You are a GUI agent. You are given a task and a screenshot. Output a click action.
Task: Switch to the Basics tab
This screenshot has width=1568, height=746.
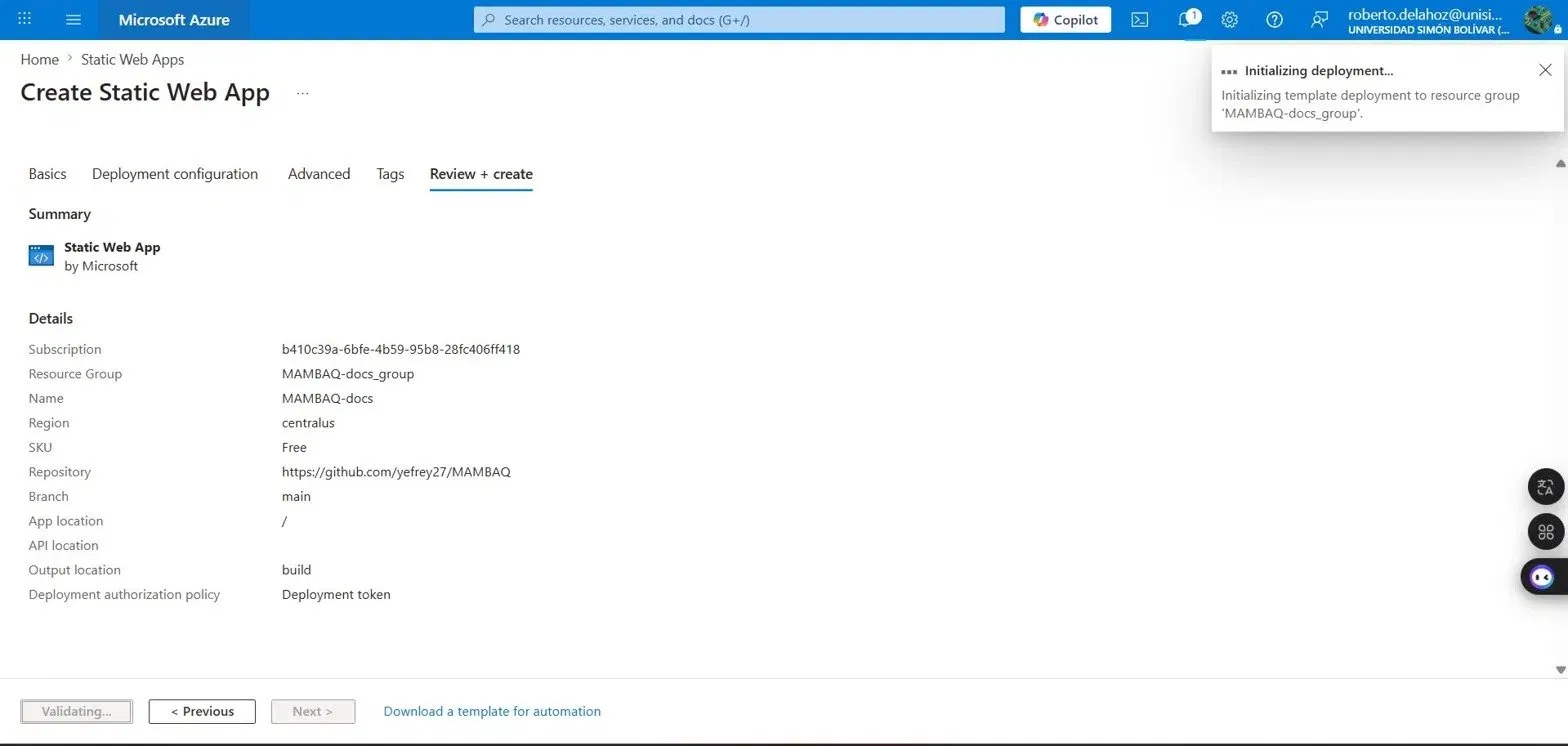click(47, 174)
